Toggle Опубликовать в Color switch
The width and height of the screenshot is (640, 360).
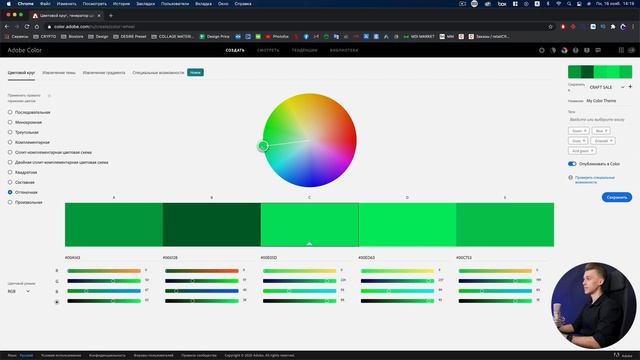[x=572, y=164]
